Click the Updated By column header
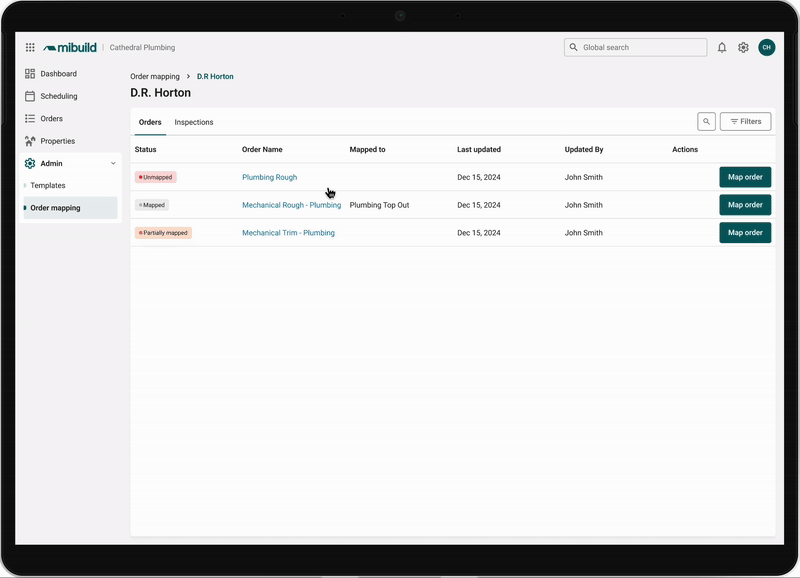The image size is (800, 578). [584, 149]
